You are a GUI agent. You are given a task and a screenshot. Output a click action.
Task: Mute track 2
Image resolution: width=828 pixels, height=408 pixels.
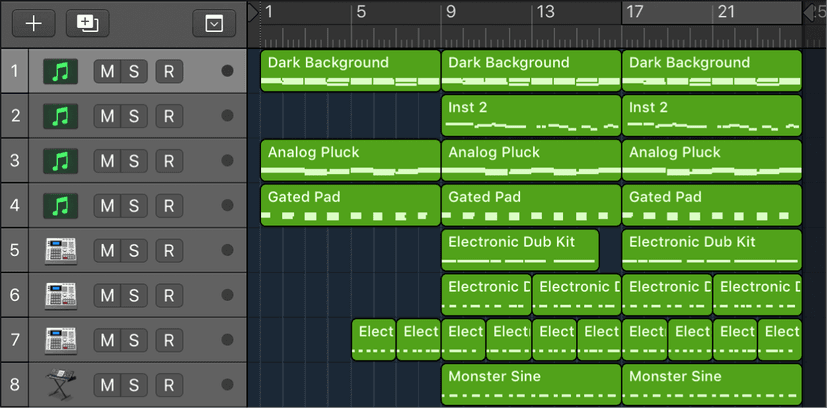107,116
